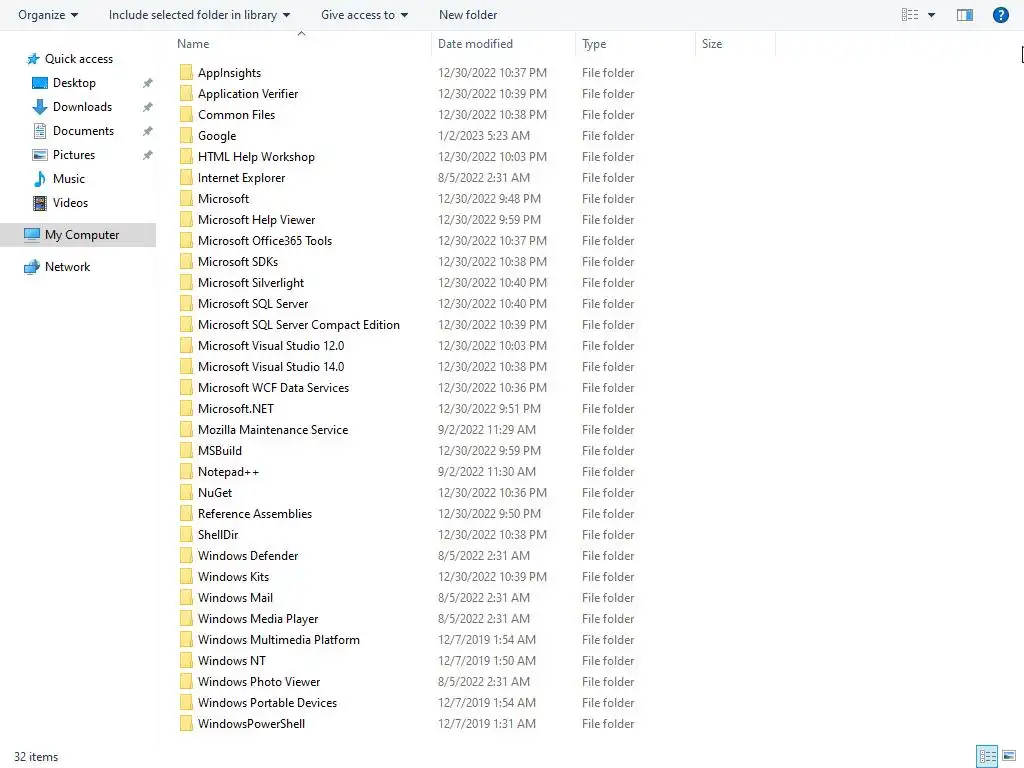Screen dimensions: 1024x768
Task: Click the pin icon next to Desktop
Action: tap(148, 83)
